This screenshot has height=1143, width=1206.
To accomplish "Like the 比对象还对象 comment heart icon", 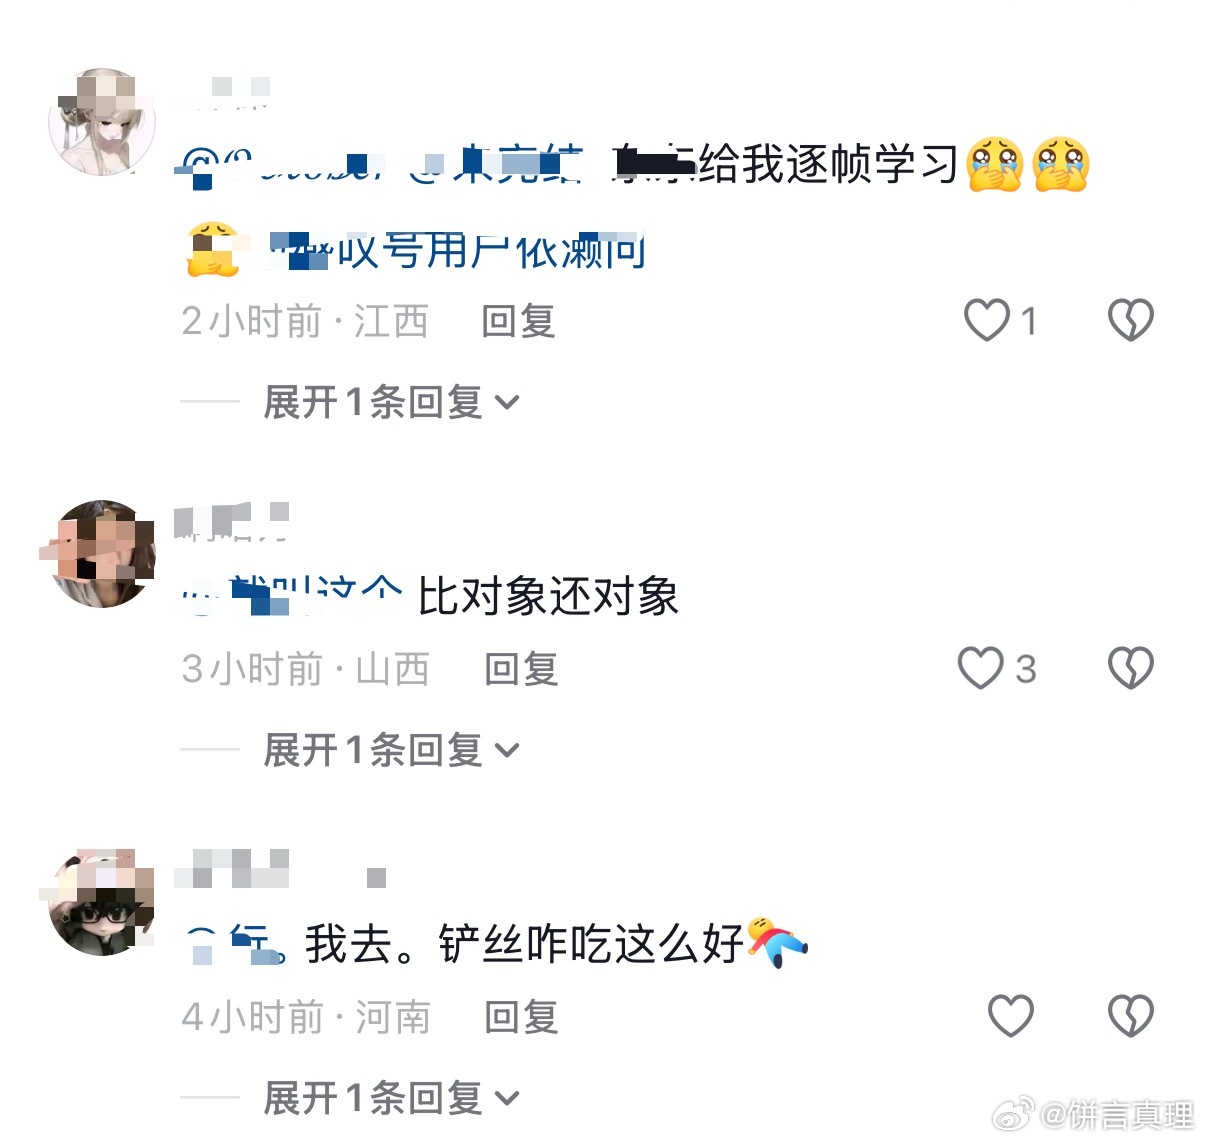I will (x=981, y=668).
